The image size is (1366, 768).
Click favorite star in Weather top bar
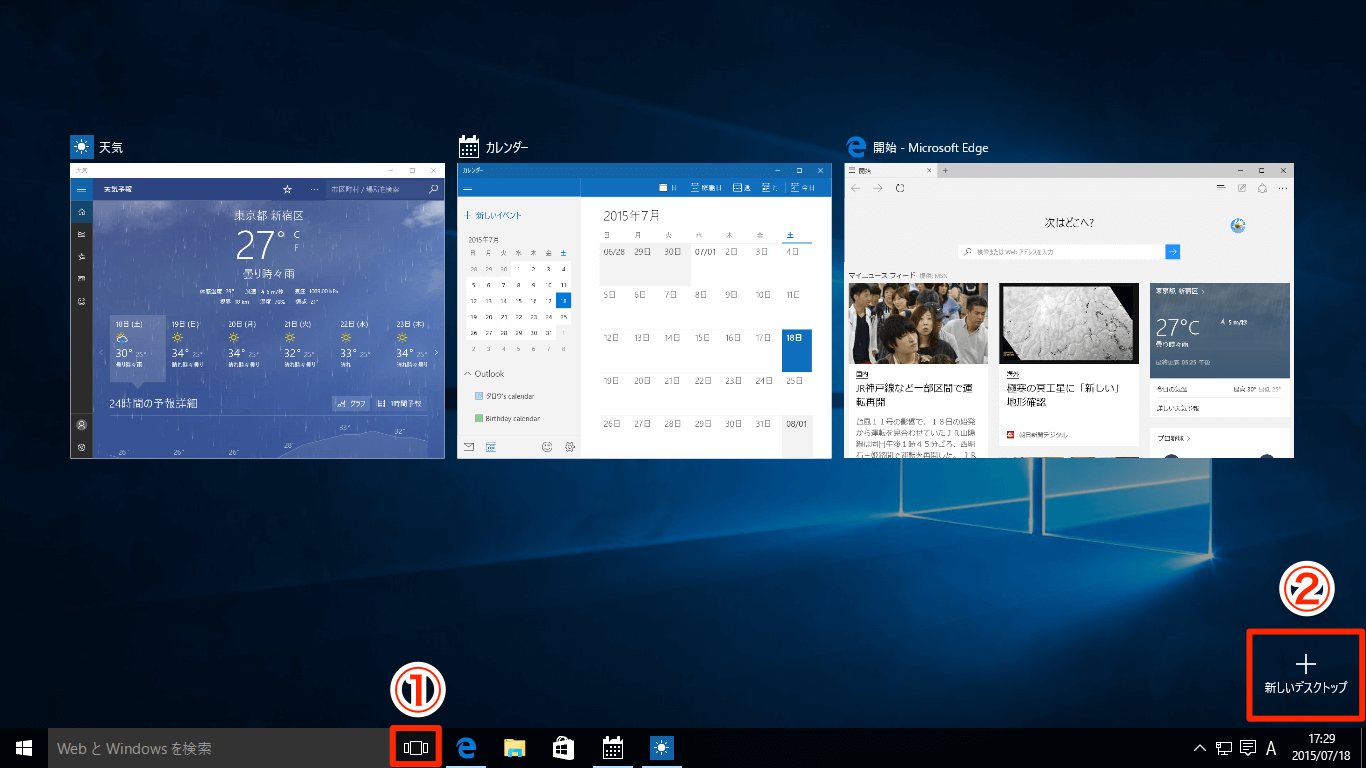point(288,189)
